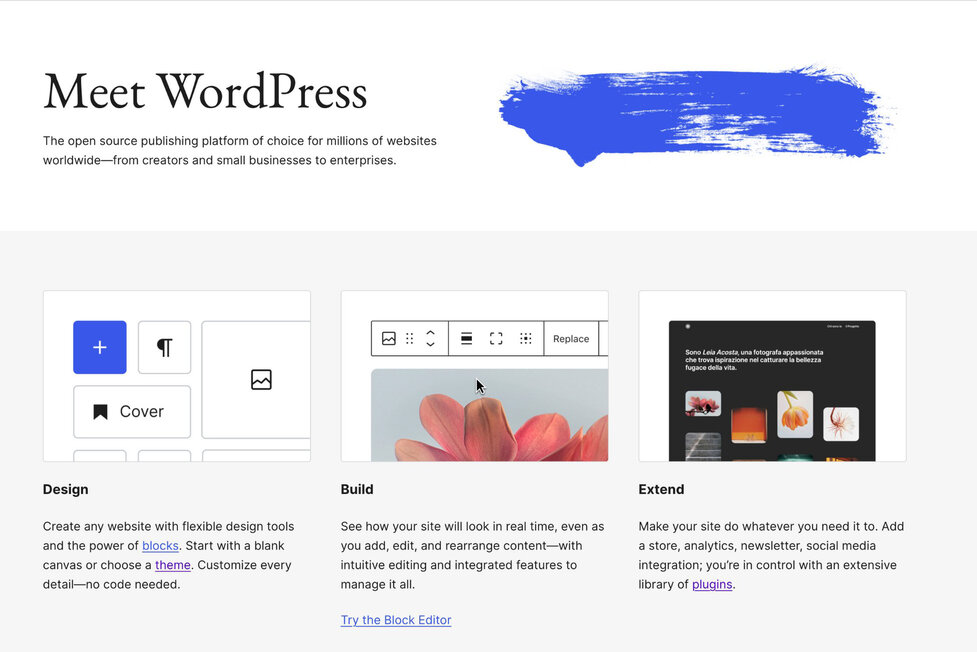Screen dimensions: 977x652
Task: Open the theme hyperlink in Design text
Action: (172, 565)
